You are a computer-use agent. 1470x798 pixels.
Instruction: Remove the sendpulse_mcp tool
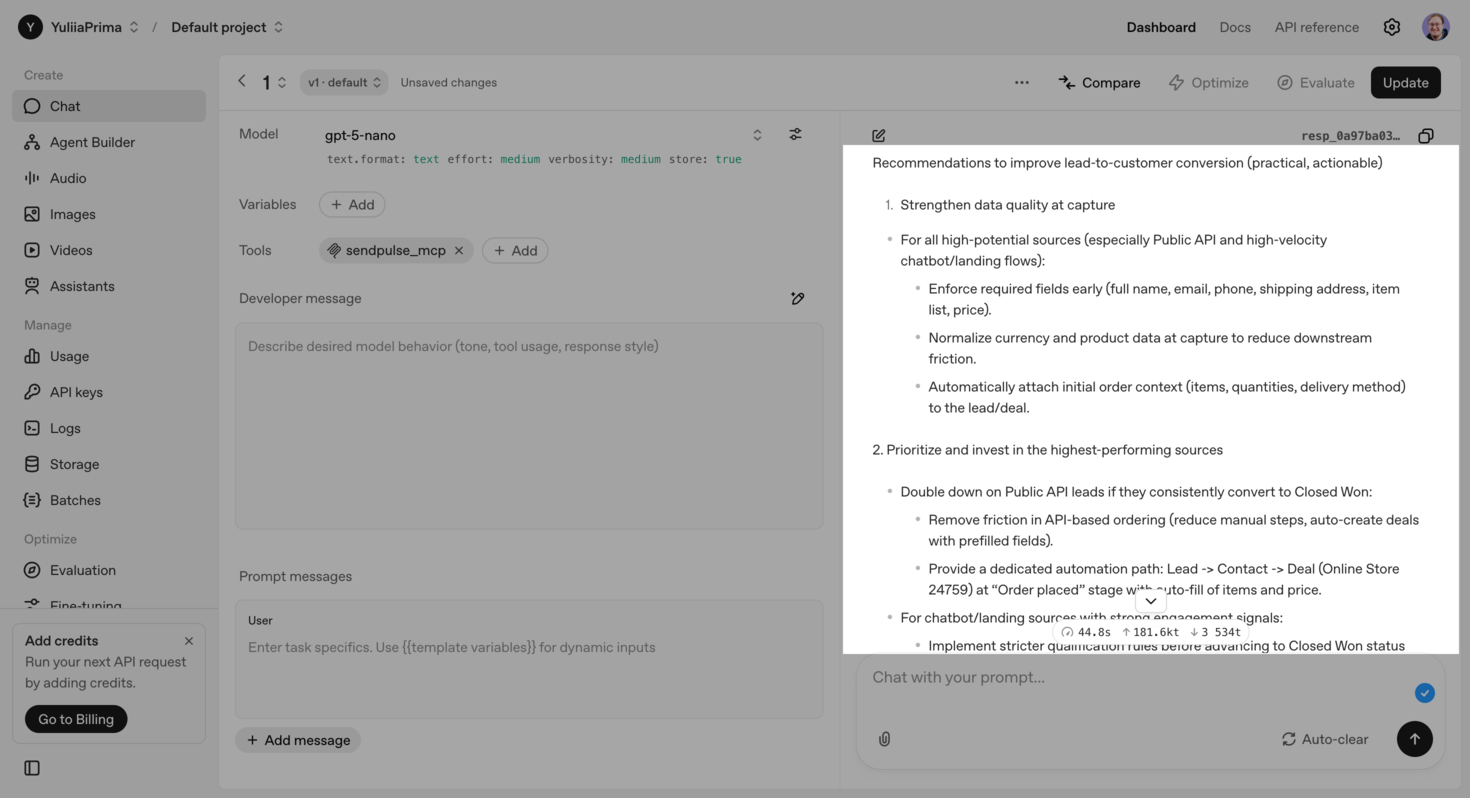pyautogui.click(x=459, y=251)
